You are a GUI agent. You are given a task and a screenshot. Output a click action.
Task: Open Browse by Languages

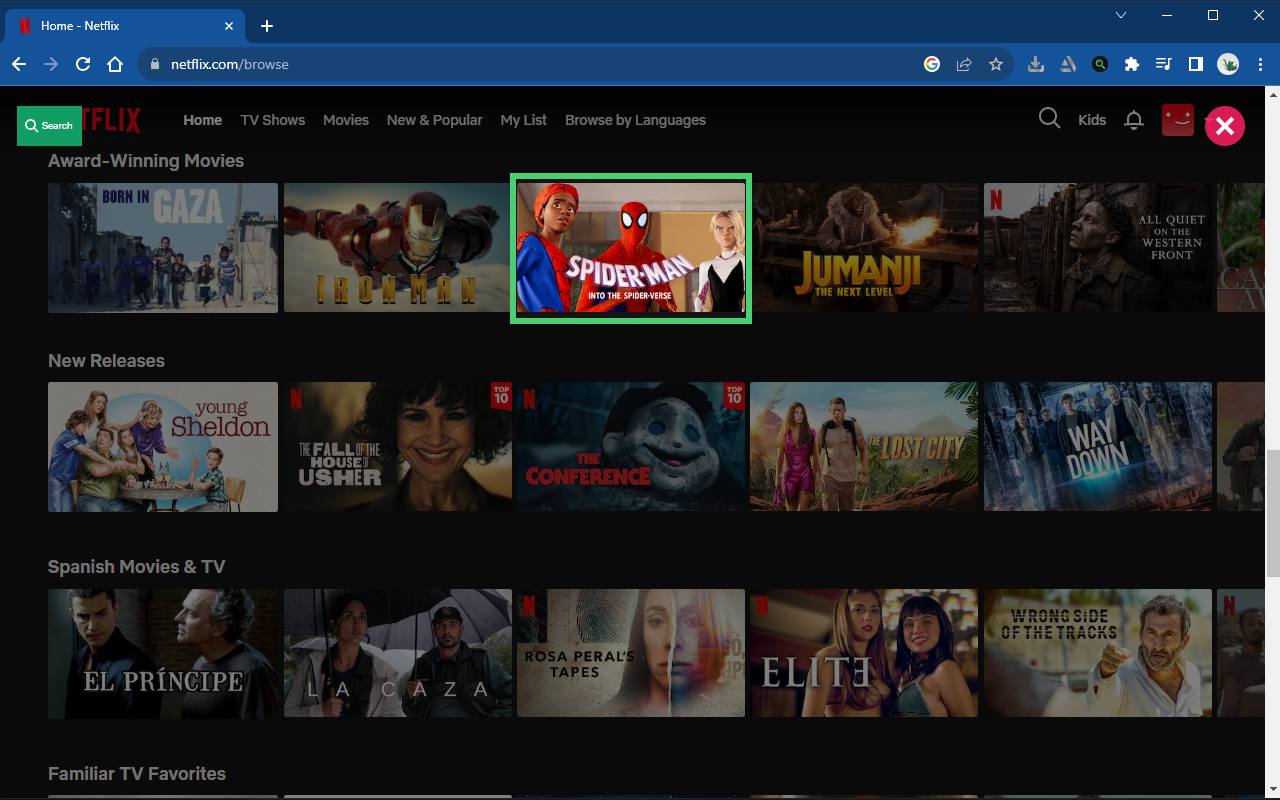pyautogui.click(x=635, y=120)
